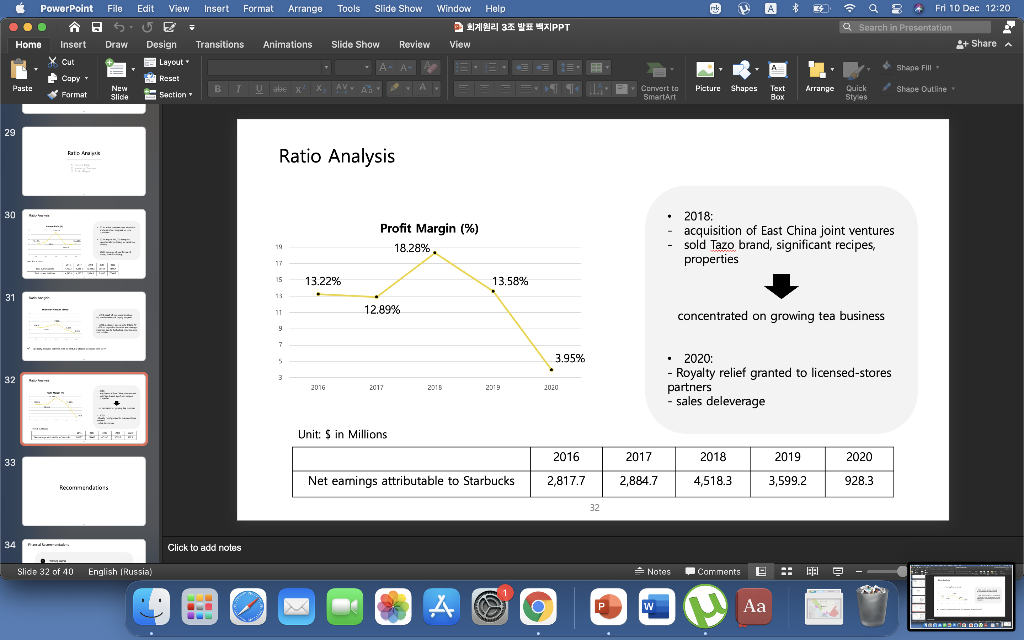Expand the Paste options arrow
This screenshot has width=1024, height=640.
coord(35,69)
